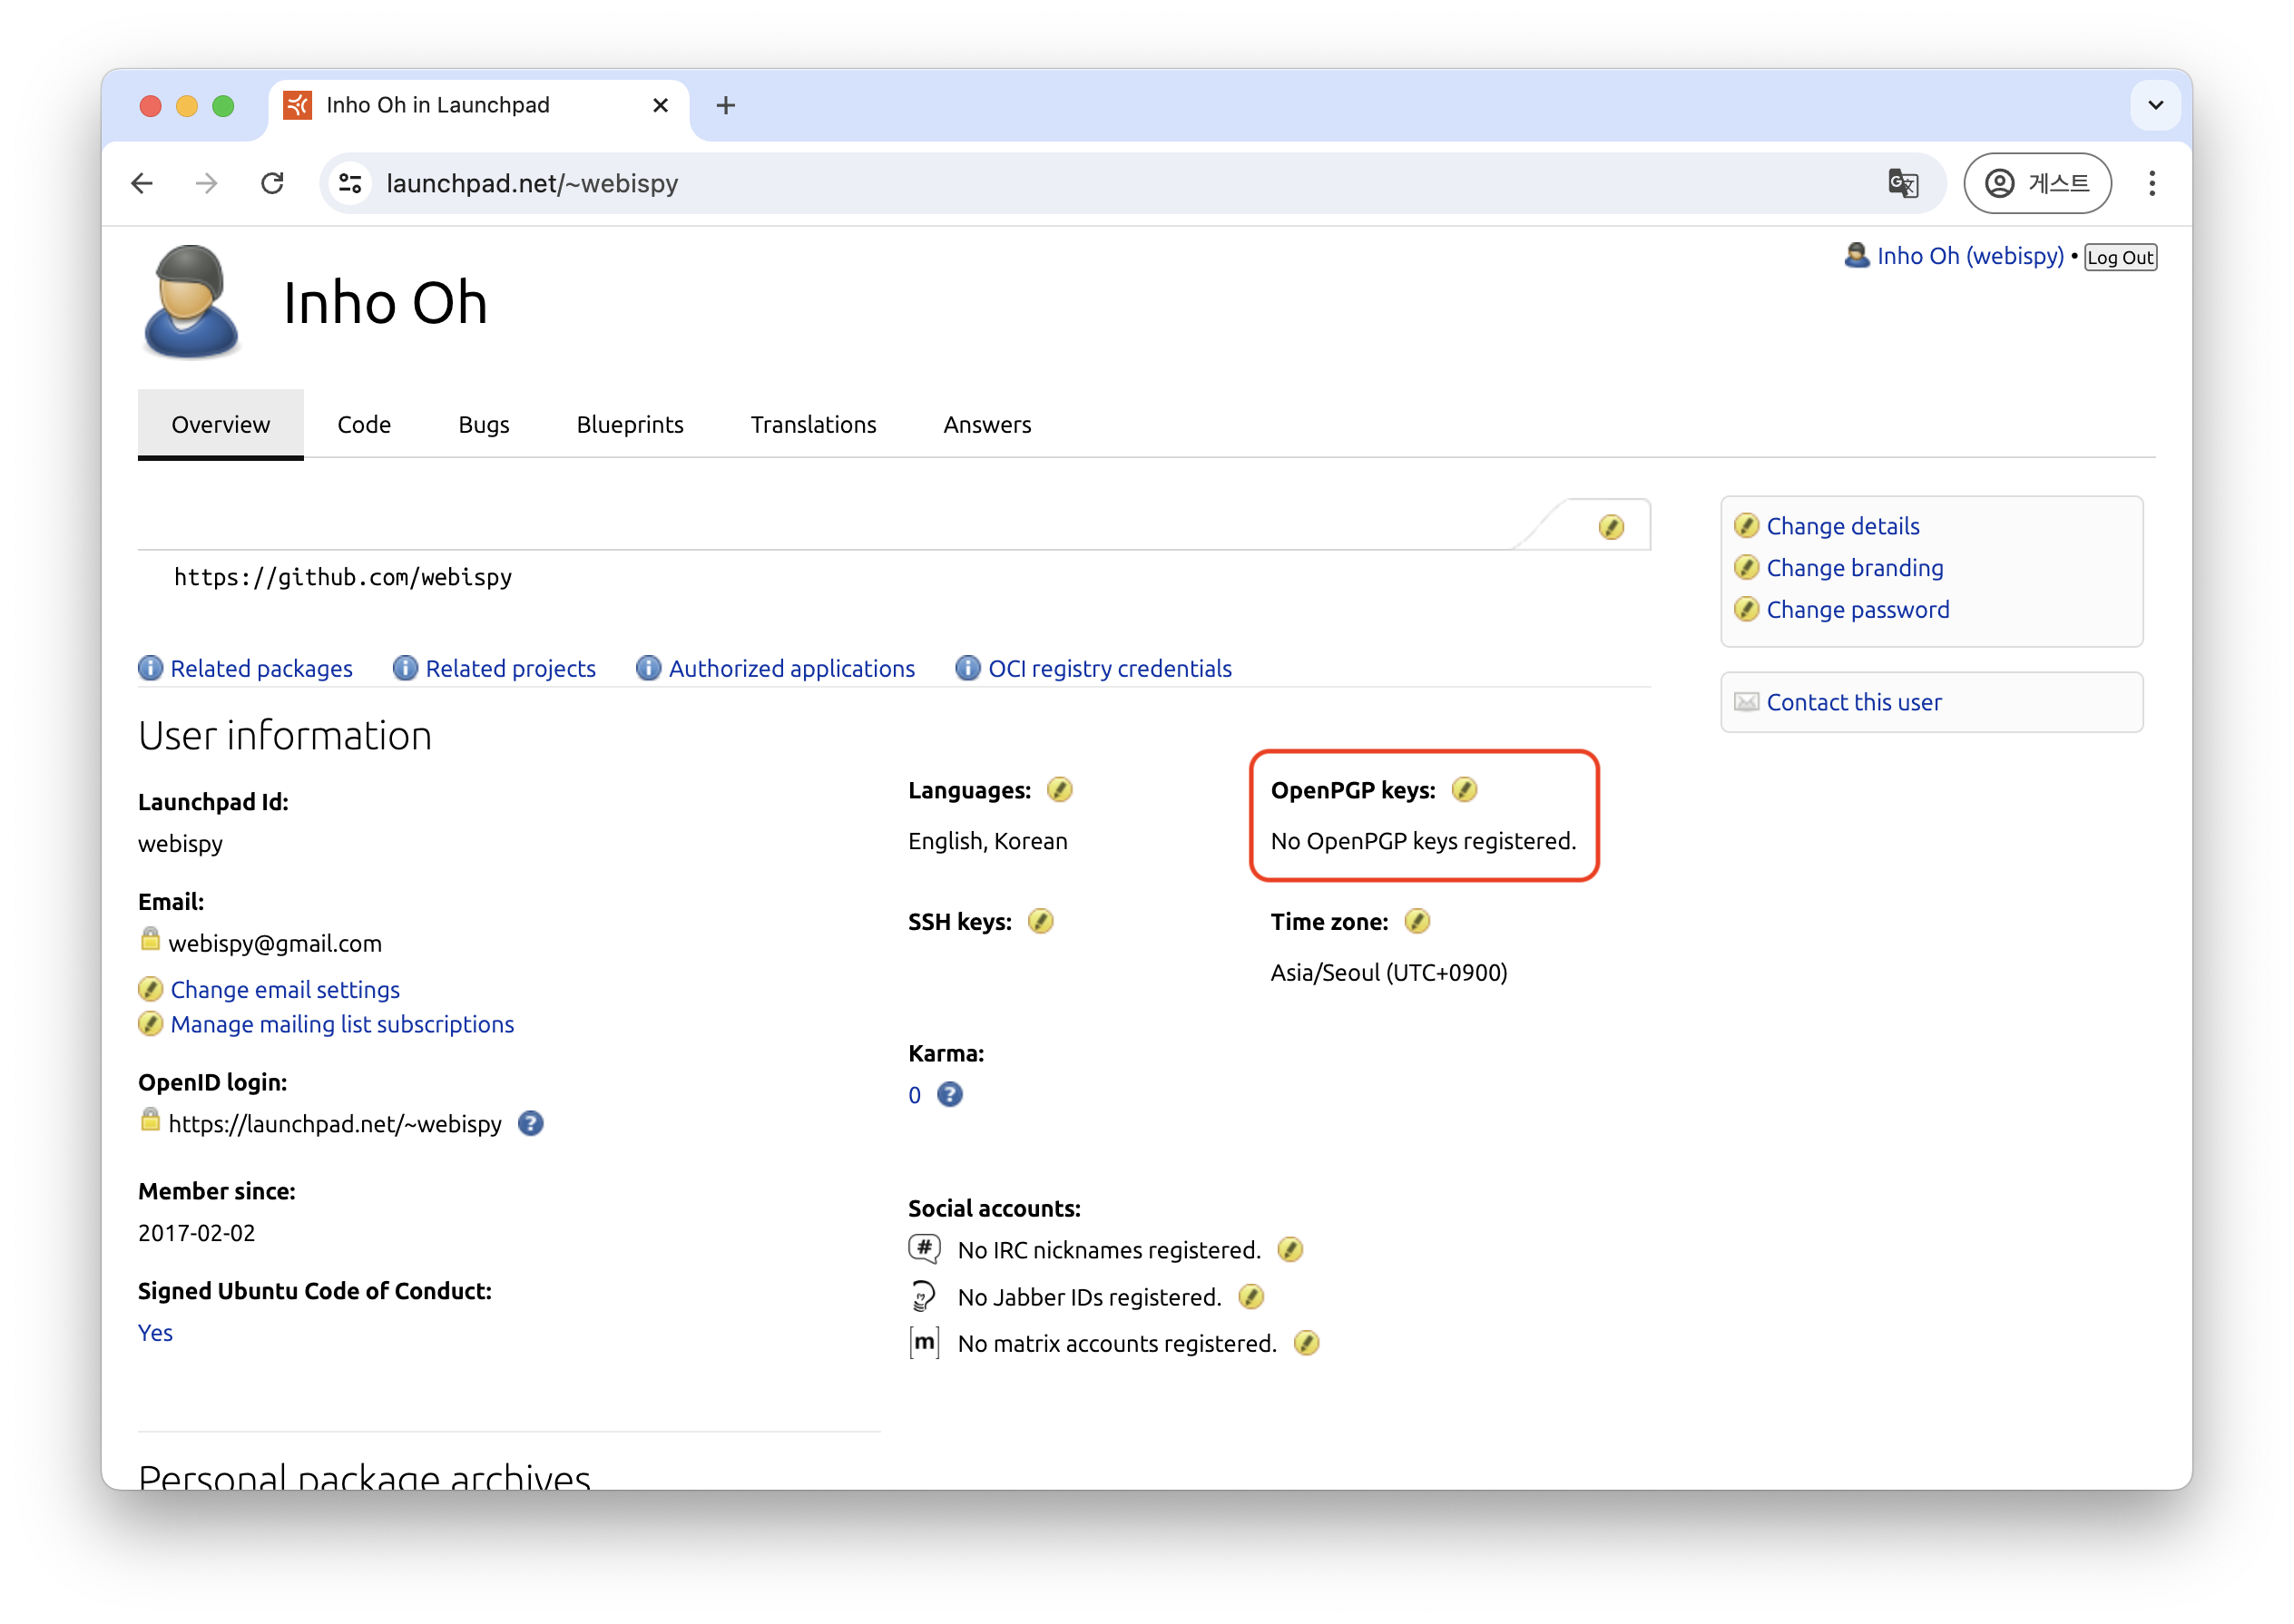
Task: Click the email address webispy@gmail.com
Action: 275,943
